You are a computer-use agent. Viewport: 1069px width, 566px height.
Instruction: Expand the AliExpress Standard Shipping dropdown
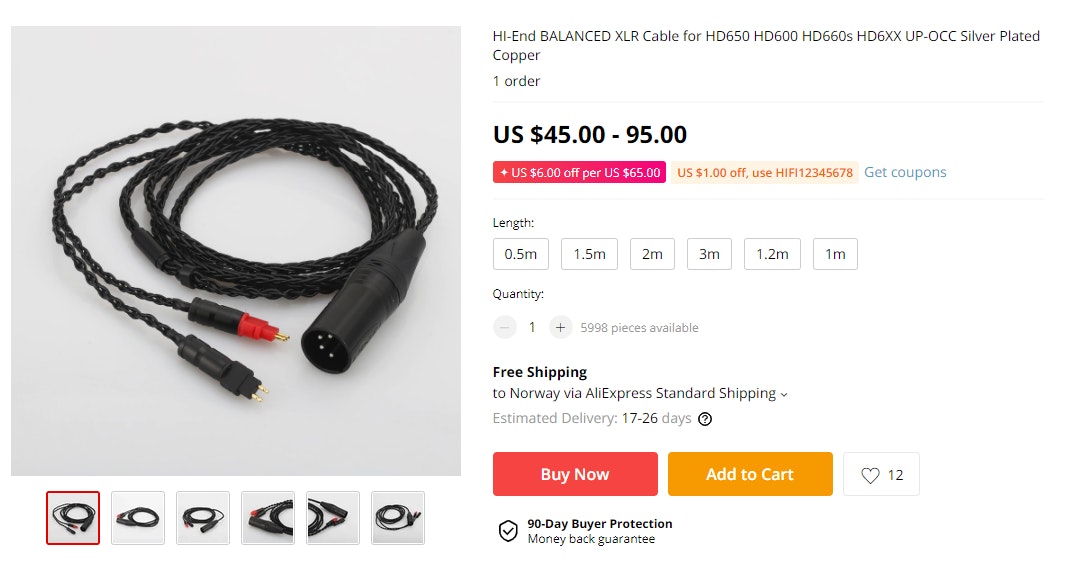tap(784, 395)
